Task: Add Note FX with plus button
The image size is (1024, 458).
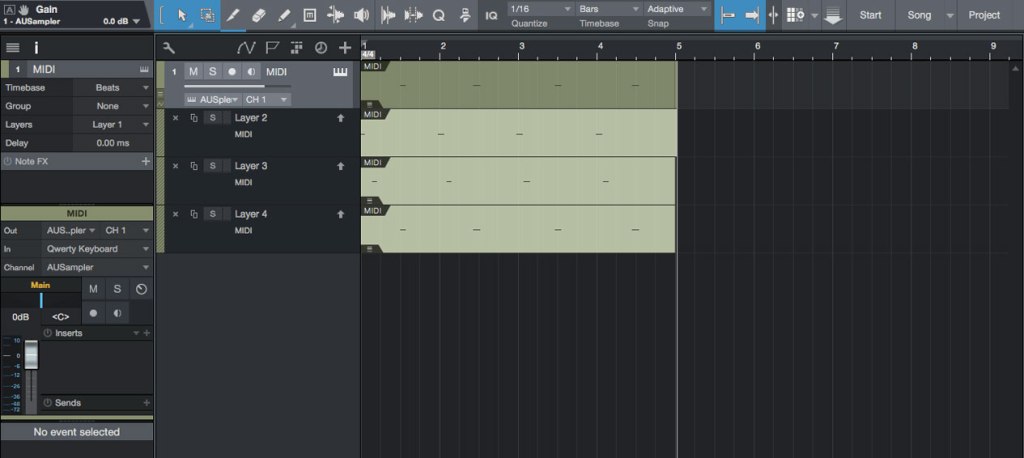Action: coord(146,161)
